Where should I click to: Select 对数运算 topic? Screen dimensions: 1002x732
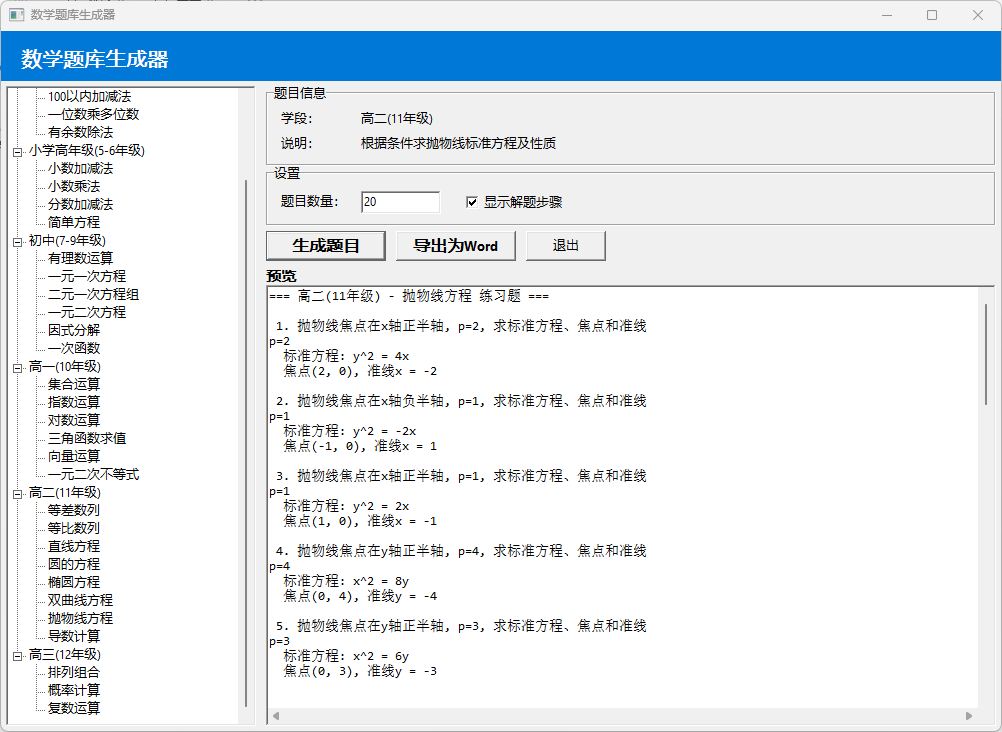(x=74, y=420)
